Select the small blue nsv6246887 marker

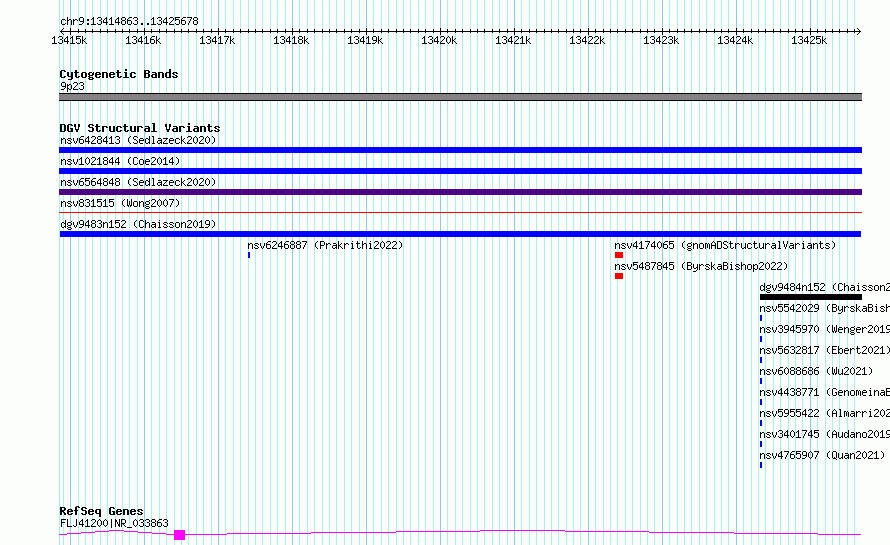249,255
